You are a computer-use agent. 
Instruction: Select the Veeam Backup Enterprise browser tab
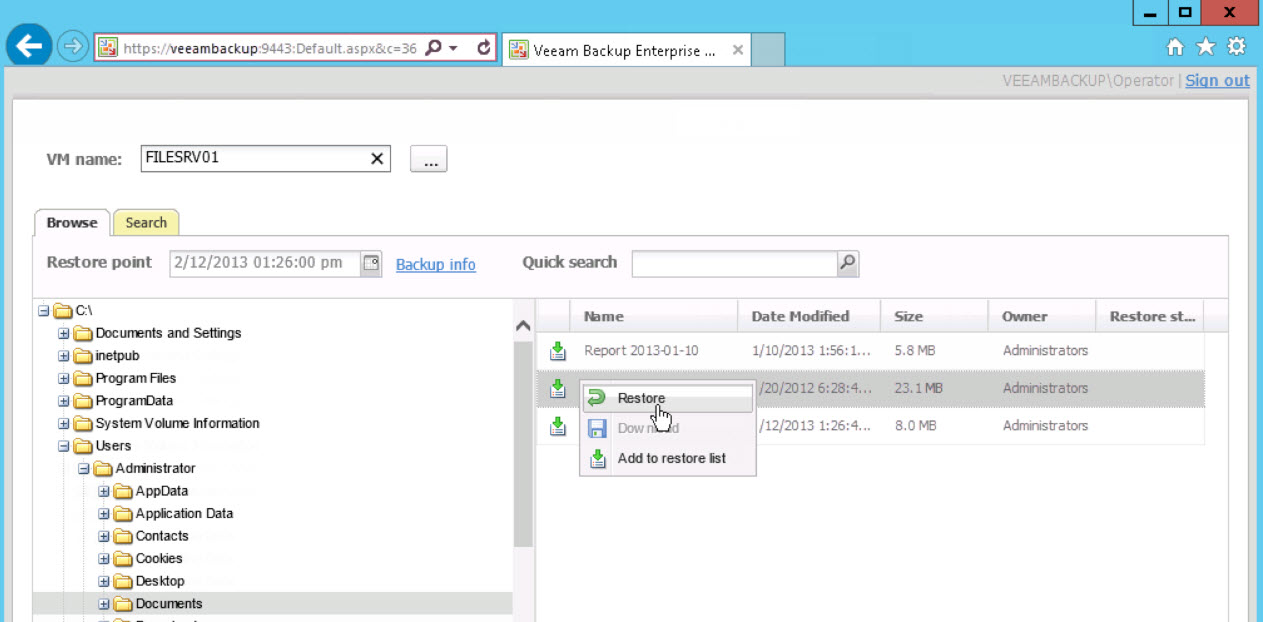[627, 50]
